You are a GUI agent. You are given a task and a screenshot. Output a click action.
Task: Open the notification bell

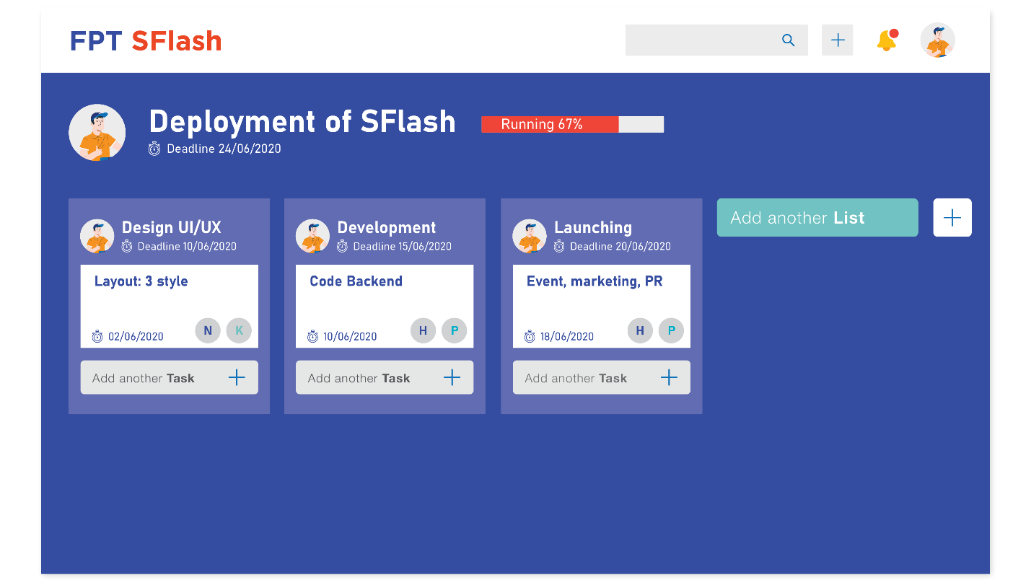pyautogui.click(x=886, y=41)
